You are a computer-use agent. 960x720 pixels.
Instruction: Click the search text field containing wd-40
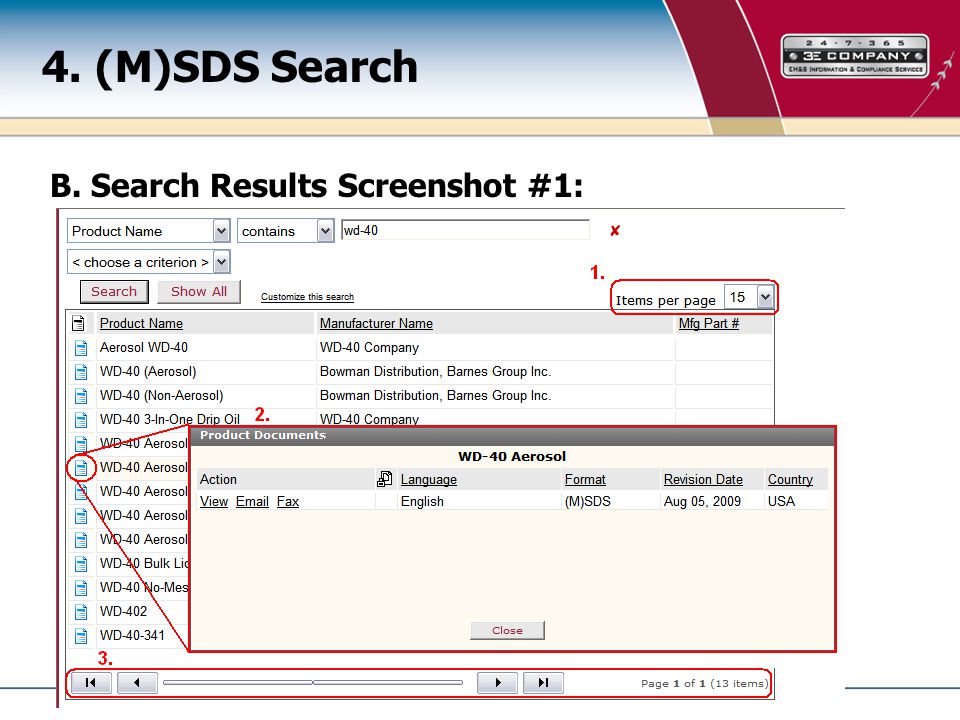point(465,230)
